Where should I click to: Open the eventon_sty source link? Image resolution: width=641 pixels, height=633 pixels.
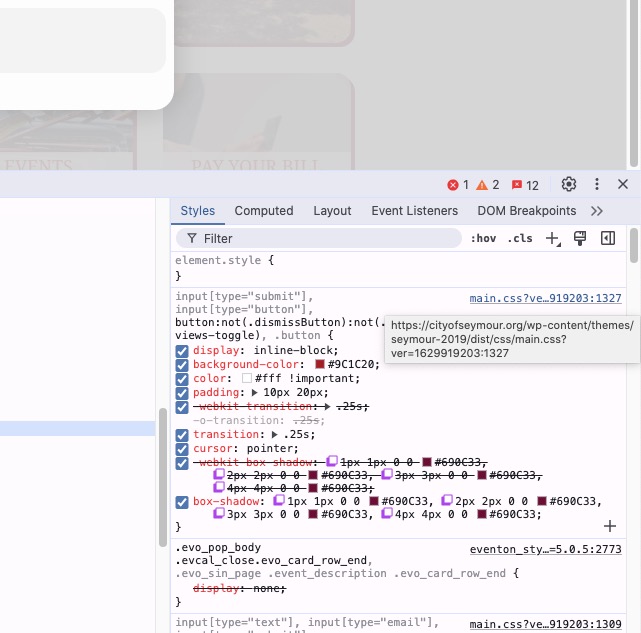545,550
